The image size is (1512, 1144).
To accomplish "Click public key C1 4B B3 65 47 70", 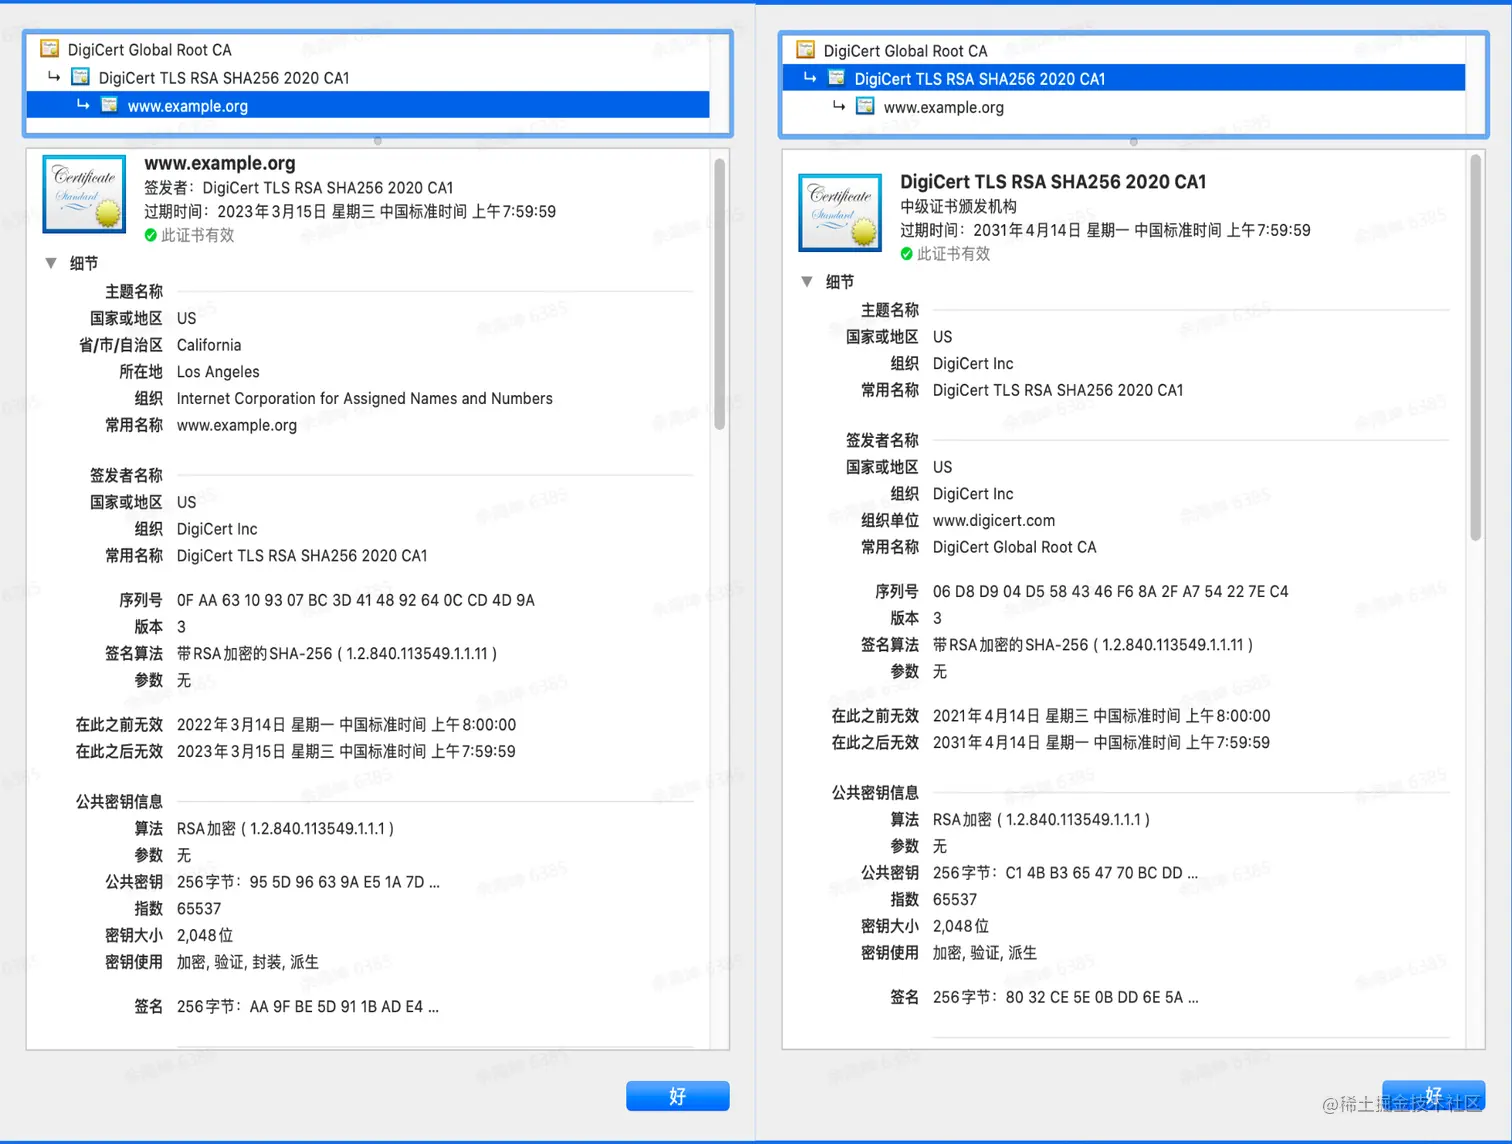I will 1065,873.
